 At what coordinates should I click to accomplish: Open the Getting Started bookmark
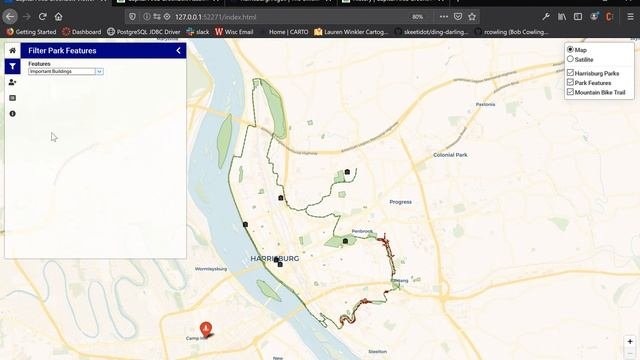click(31, 32)
